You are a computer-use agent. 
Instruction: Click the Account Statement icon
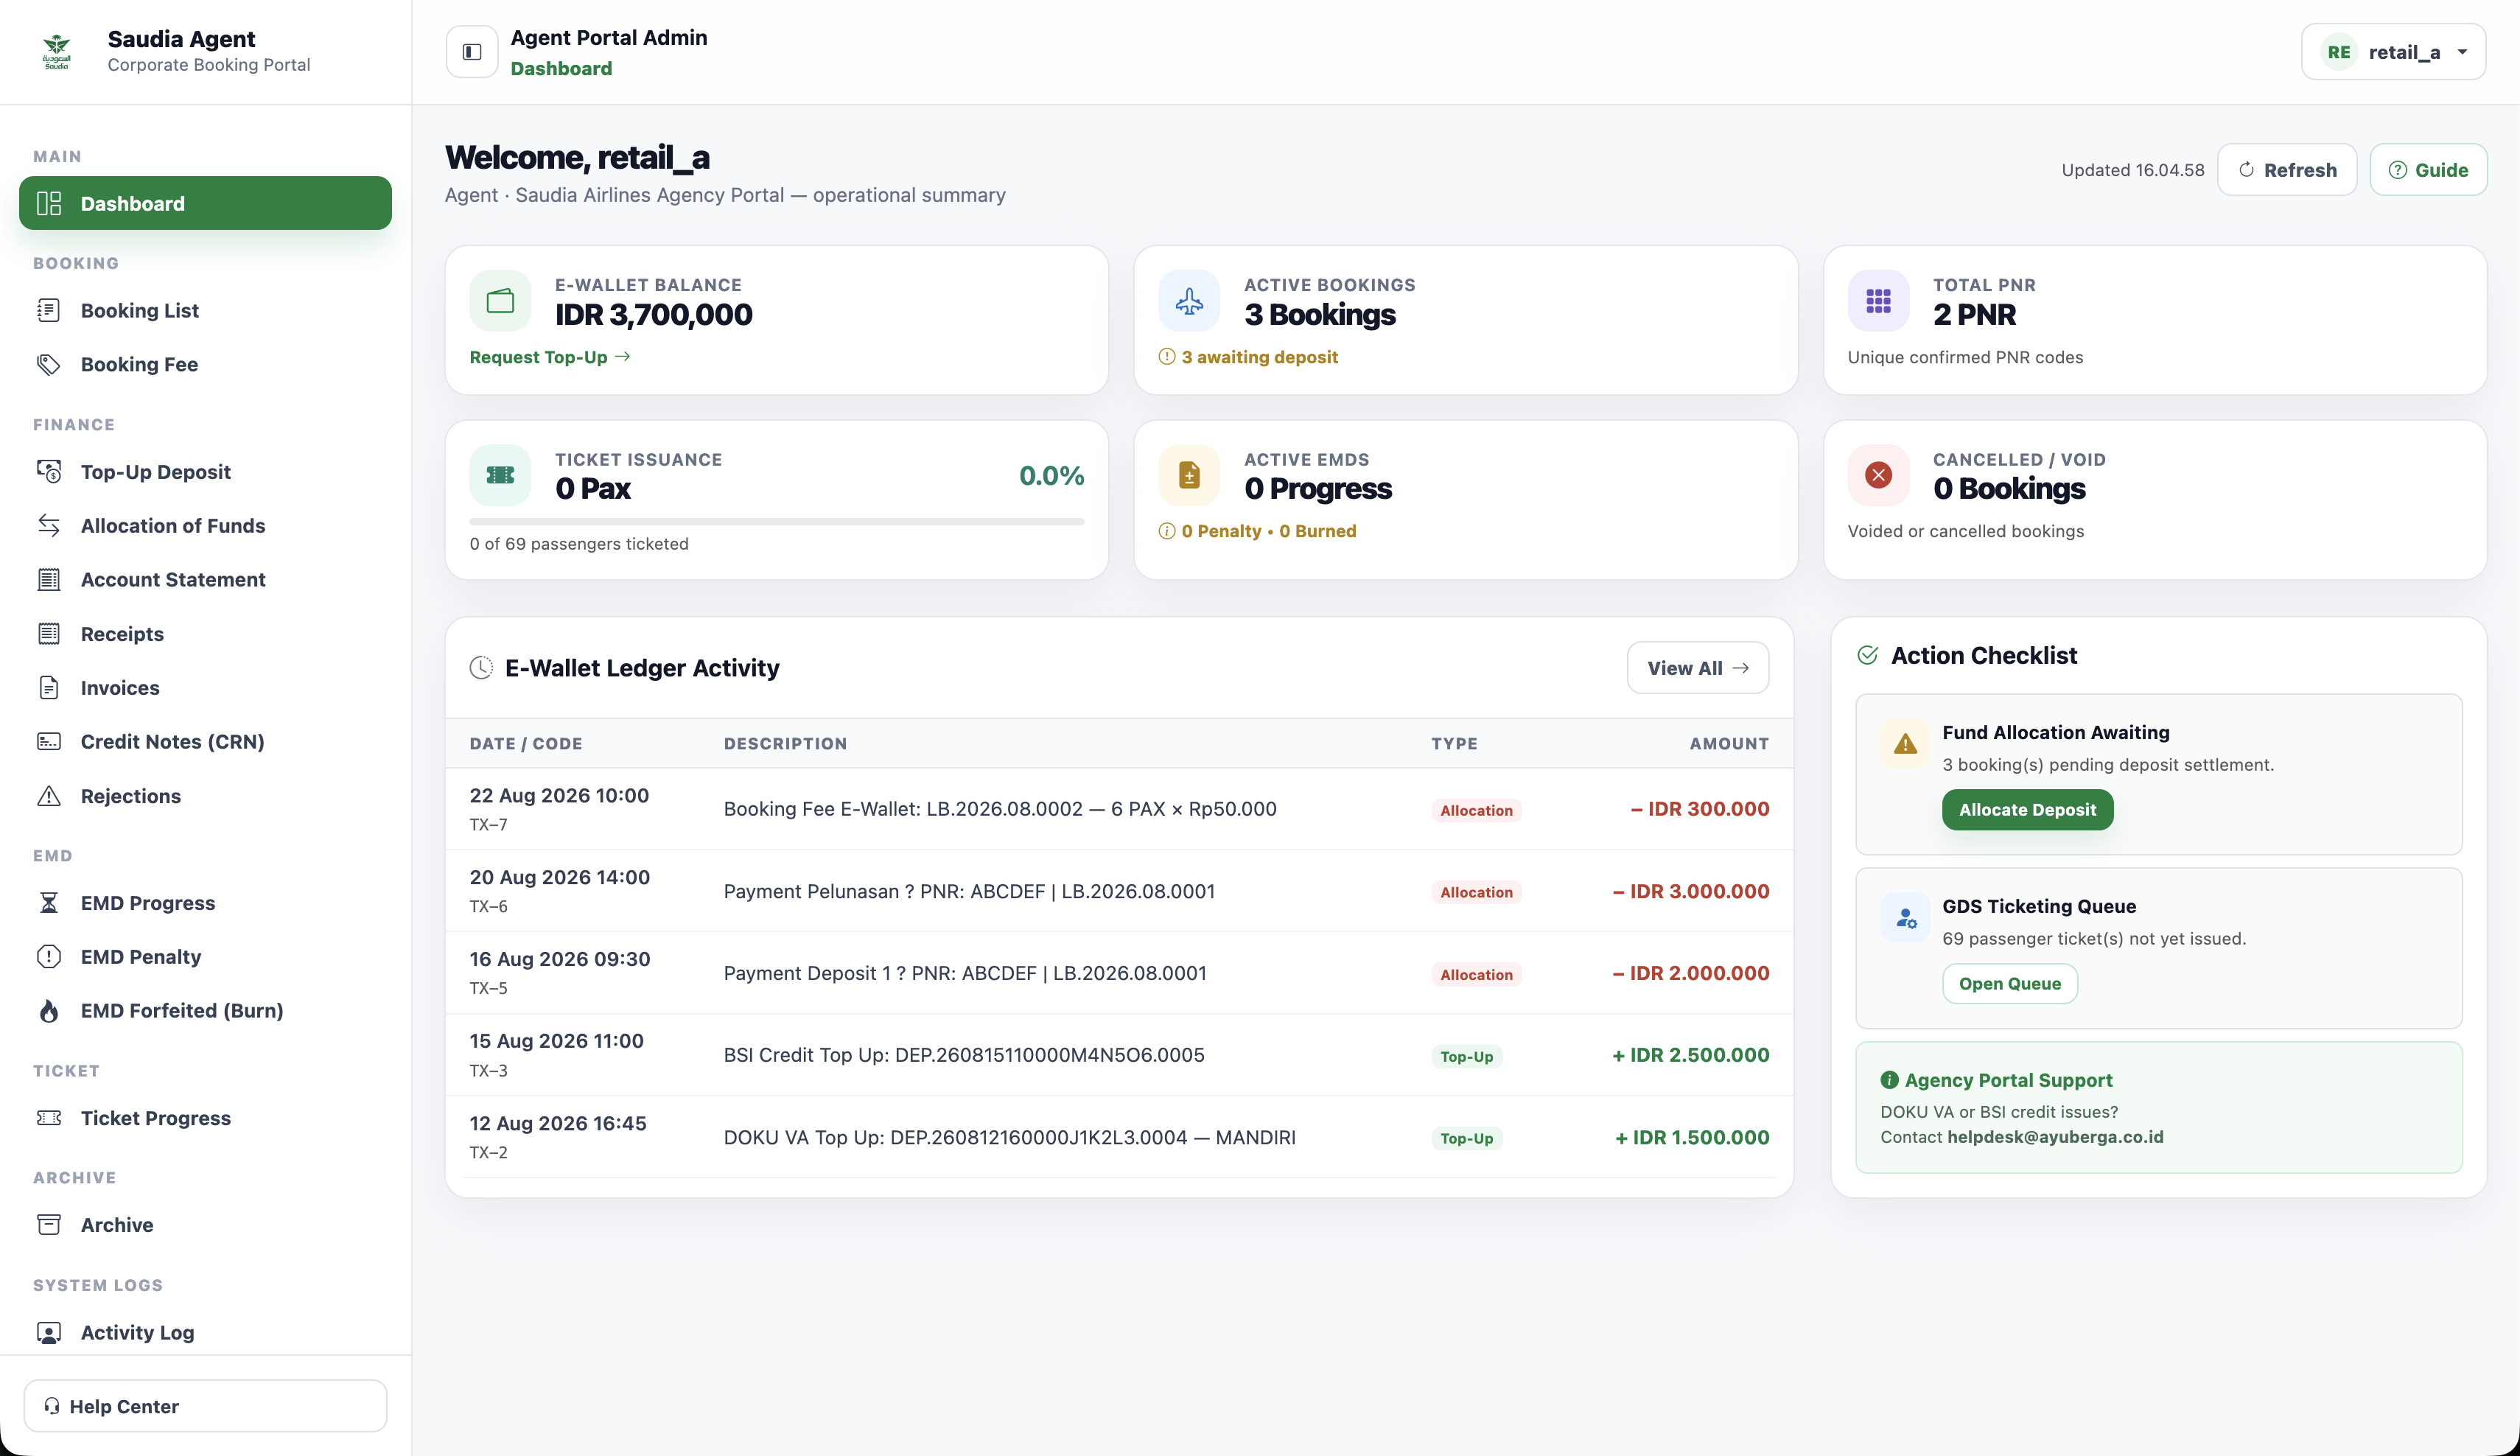(49, 580)
